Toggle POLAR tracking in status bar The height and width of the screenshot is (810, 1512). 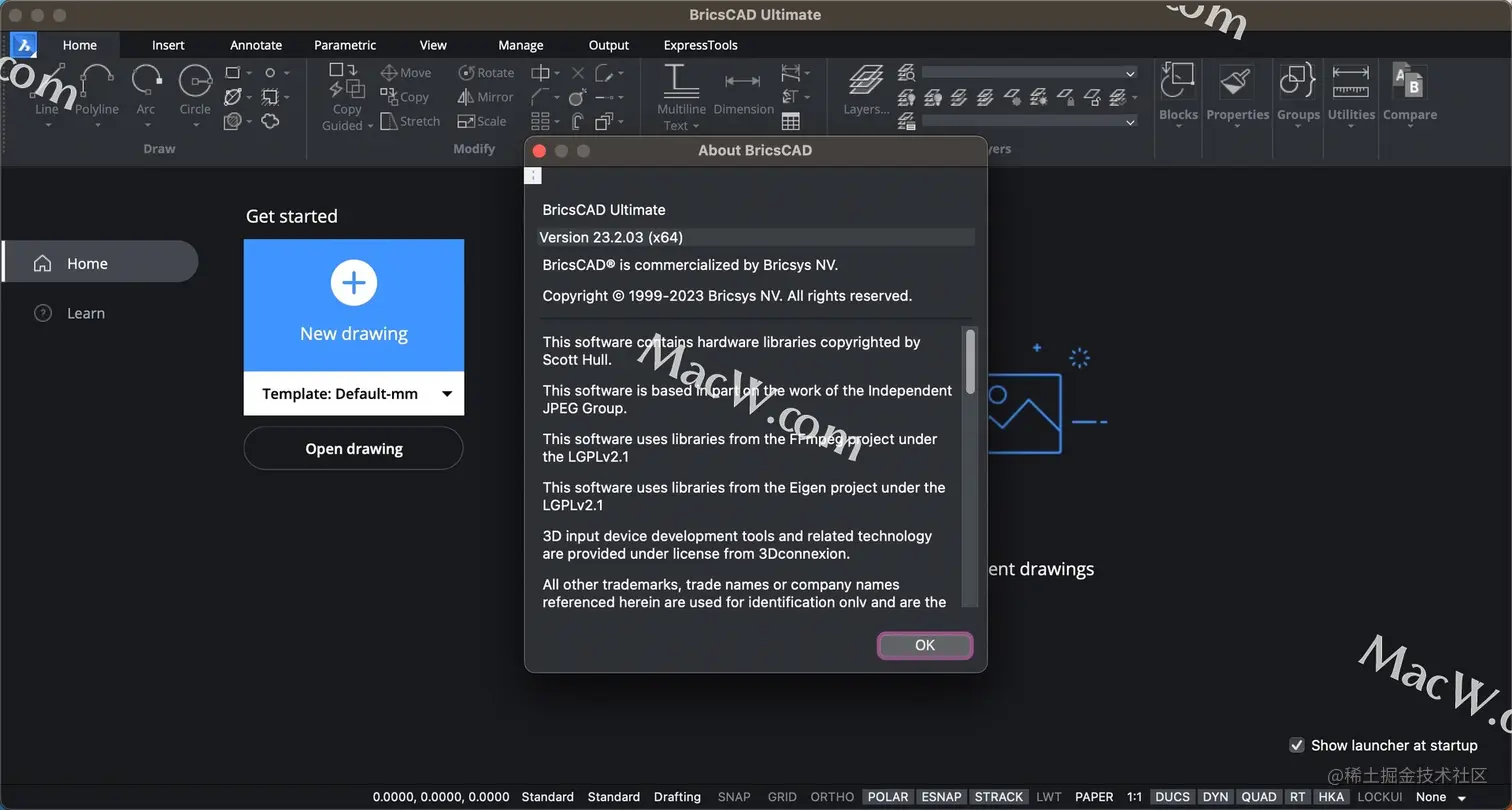point(888,797)
